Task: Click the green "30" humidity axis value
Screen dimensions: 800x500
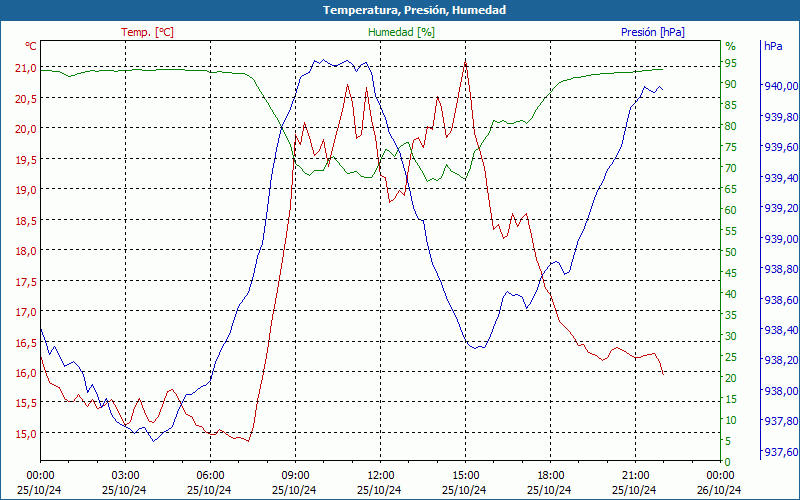Action: tap(731, 336)
